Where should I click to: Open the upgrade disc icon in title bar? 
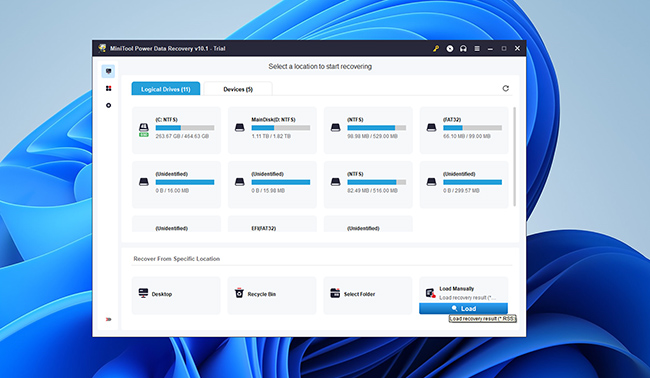click(450, 48)
